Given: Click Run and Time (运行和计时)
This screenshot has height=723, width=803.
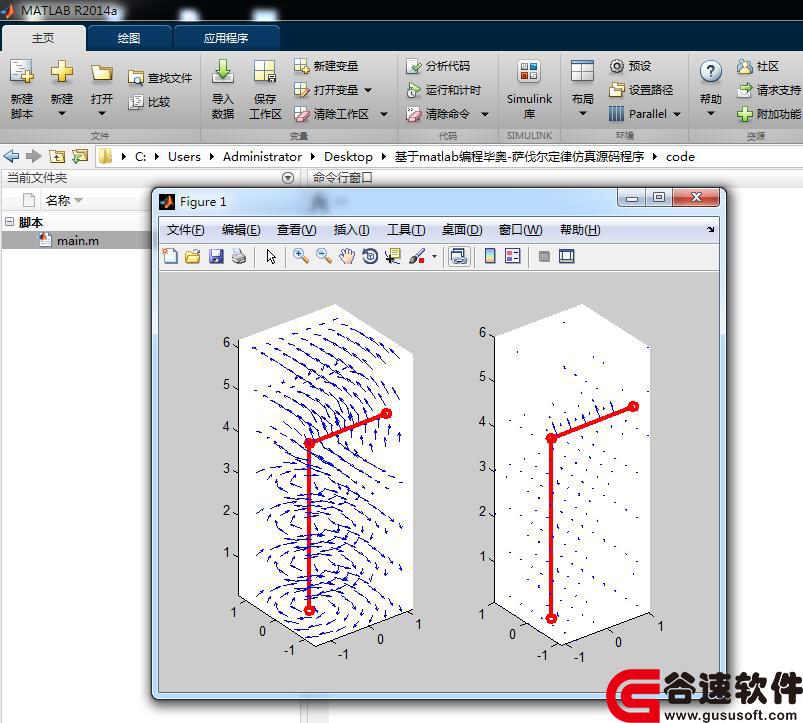Looking at the screenshot, I should coord(443,90).
